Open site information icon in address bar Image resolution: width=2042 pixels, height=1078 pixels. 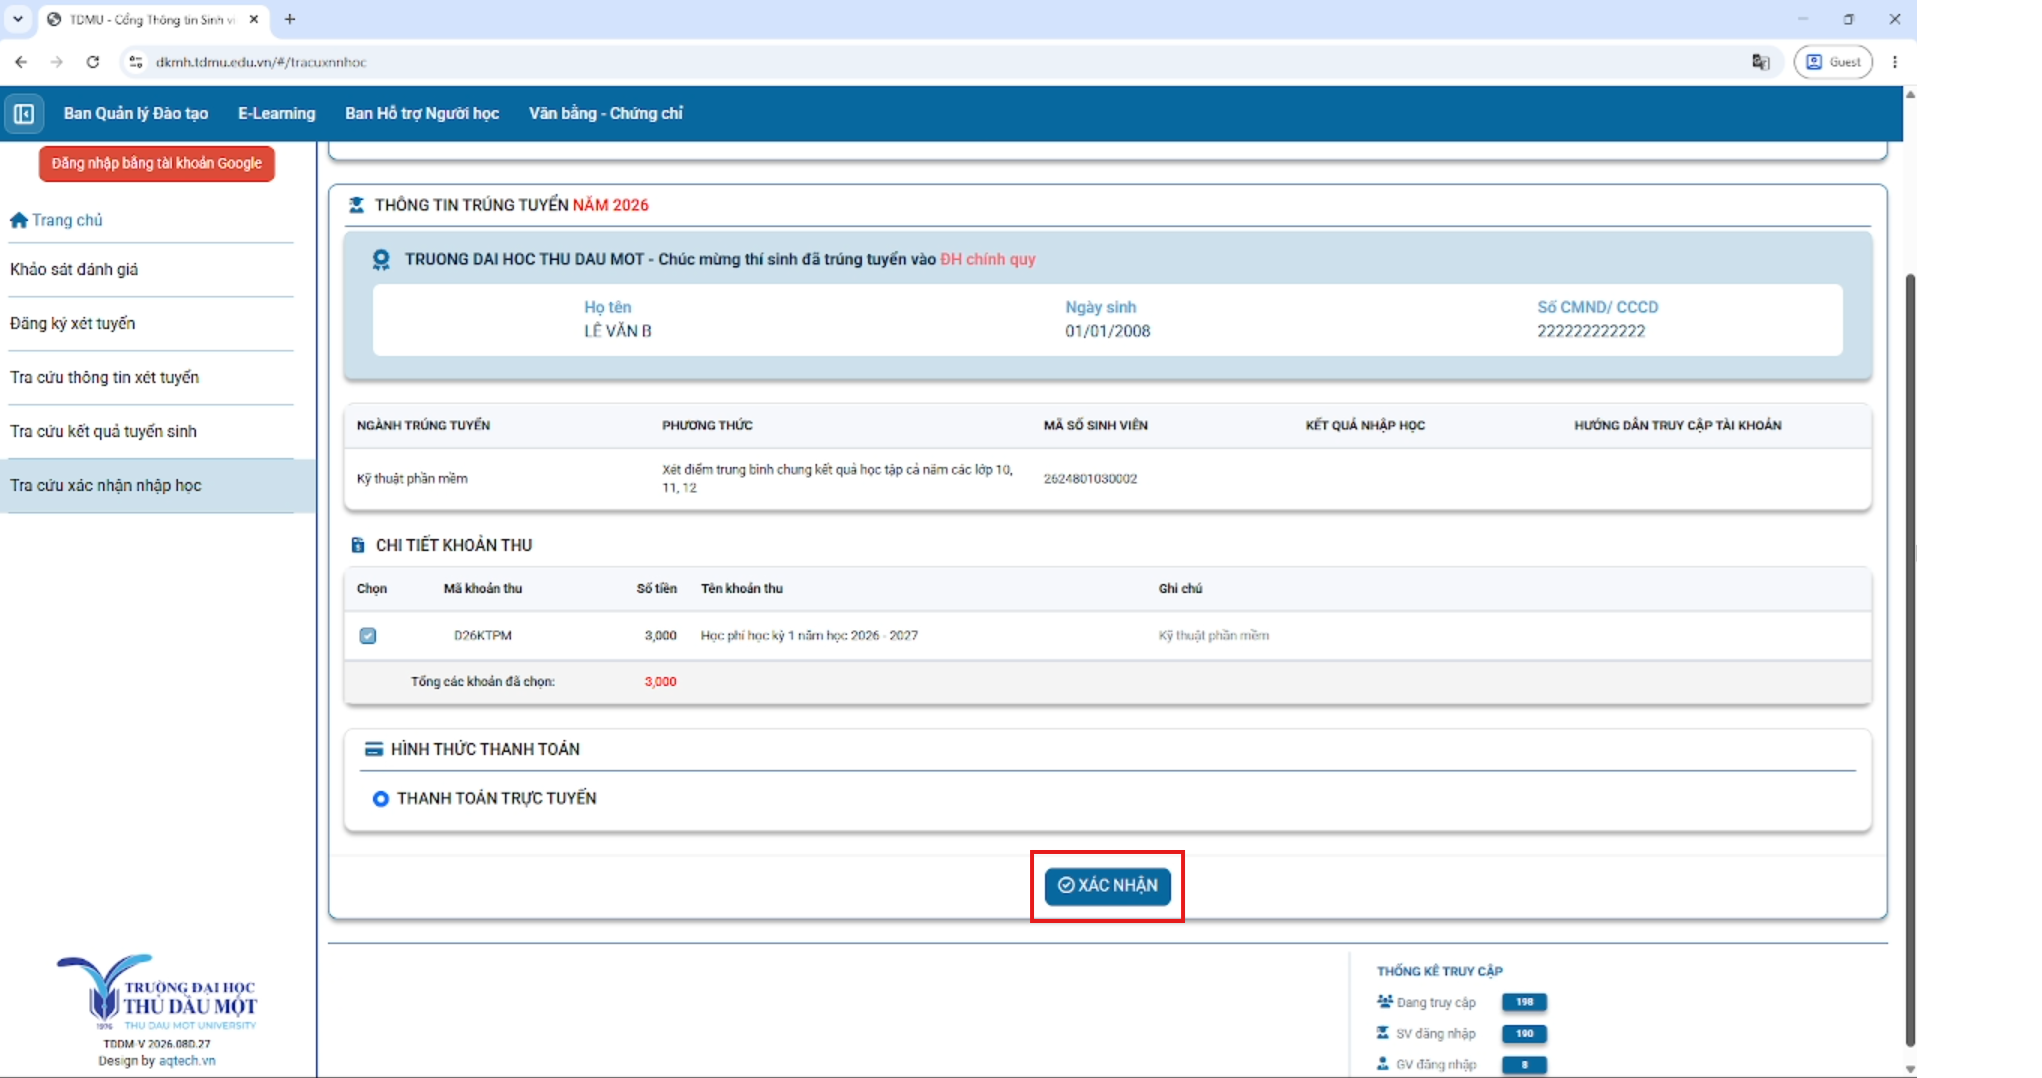click(x=136, y=62)
